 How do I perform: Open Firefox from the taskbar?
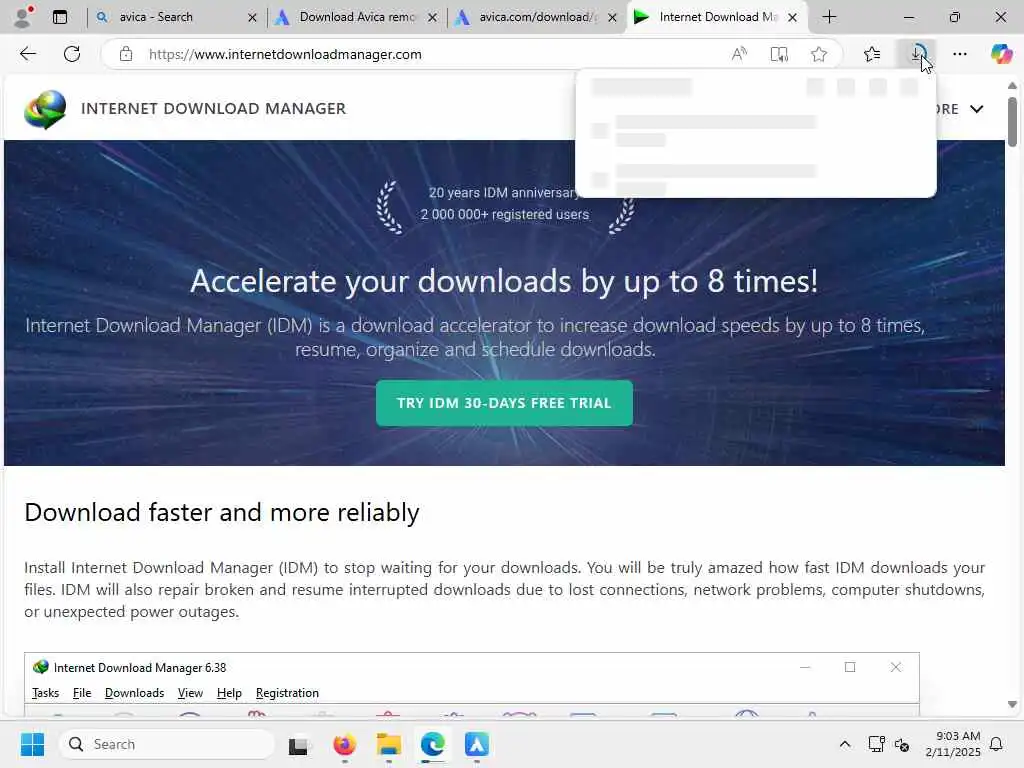point(344,744)
